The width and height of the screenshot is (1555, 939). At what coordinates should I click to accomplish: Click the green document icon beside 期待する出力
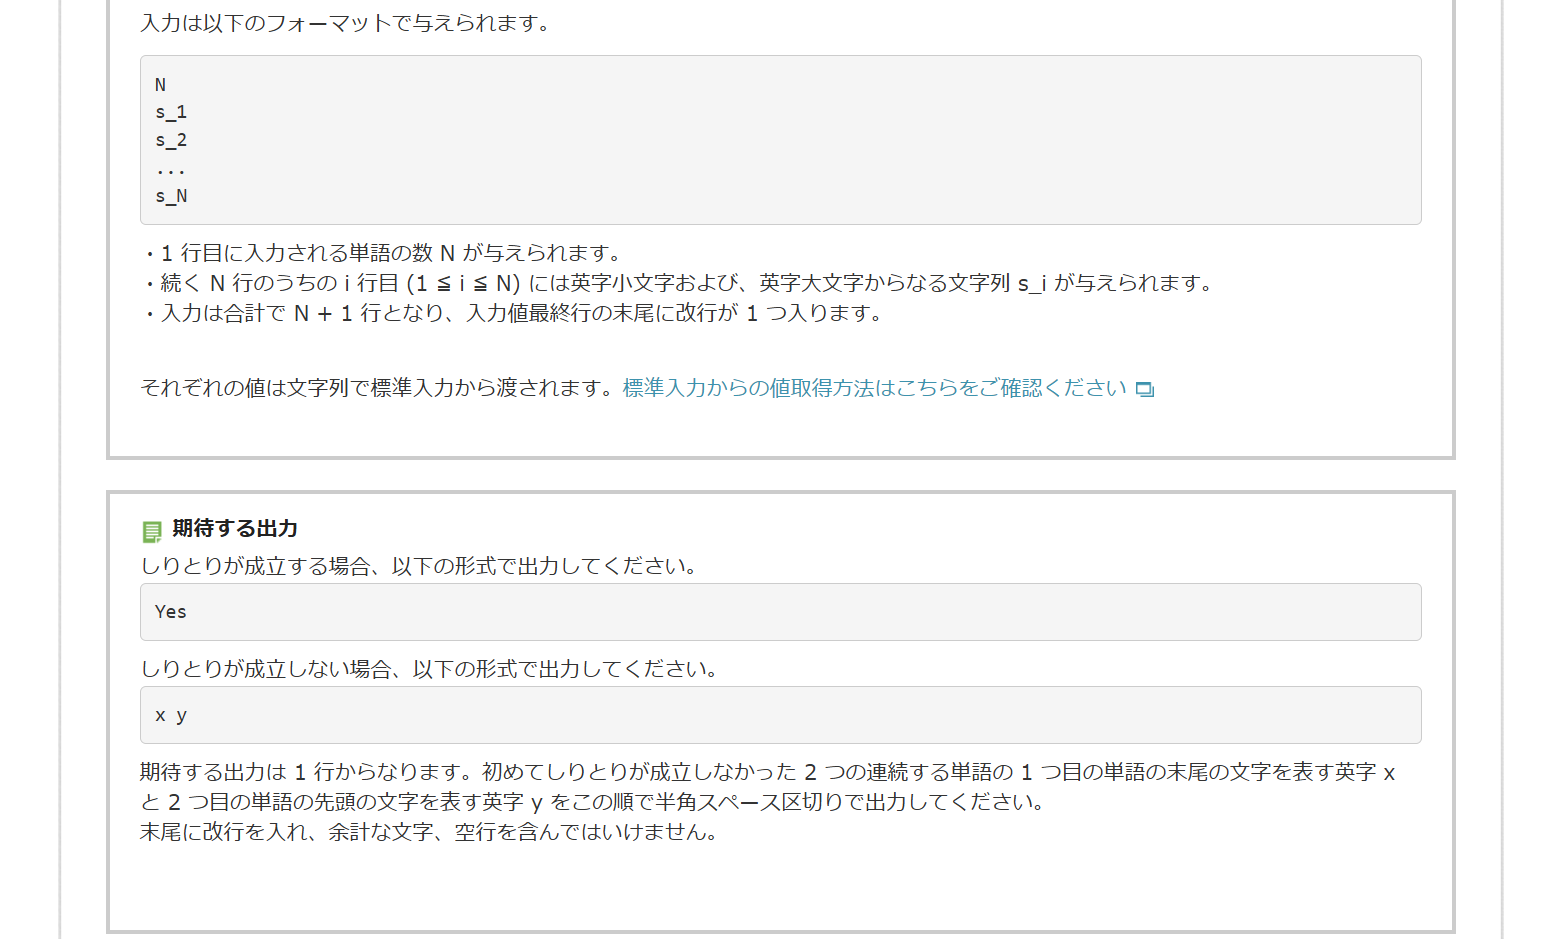152,531
